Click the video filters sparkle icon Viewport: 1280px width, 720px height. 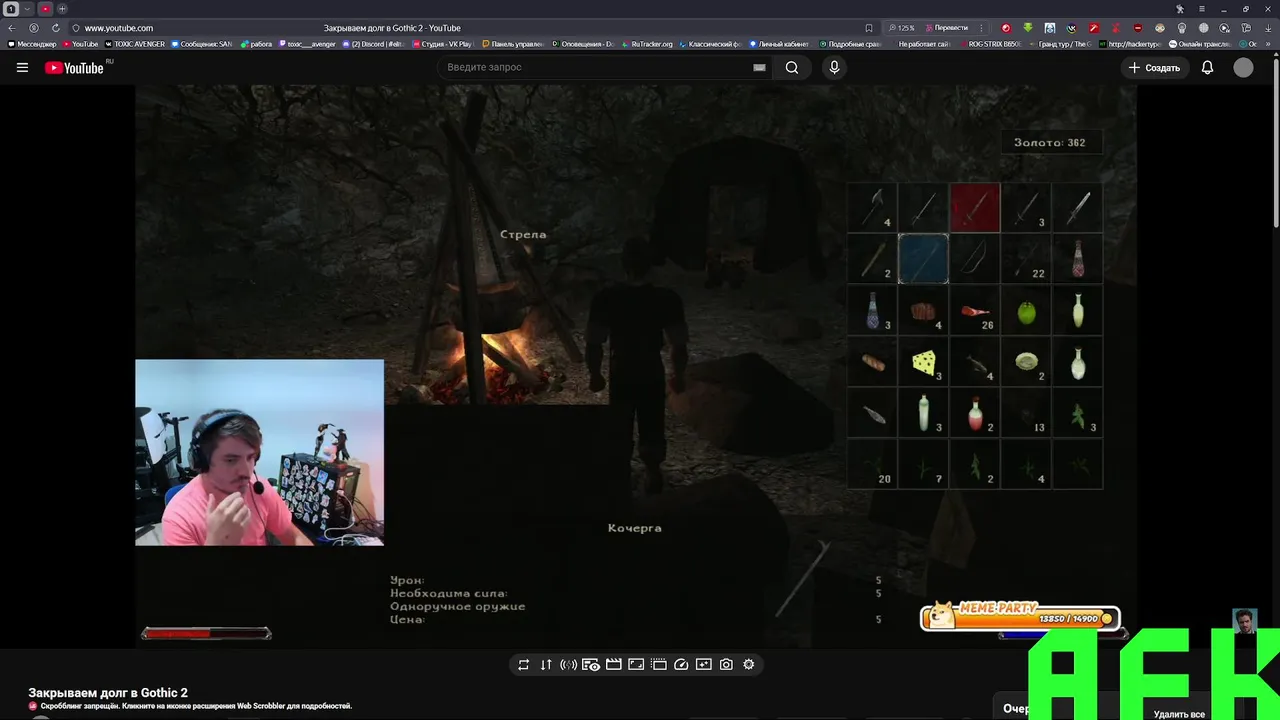click(x=704, y=664)
